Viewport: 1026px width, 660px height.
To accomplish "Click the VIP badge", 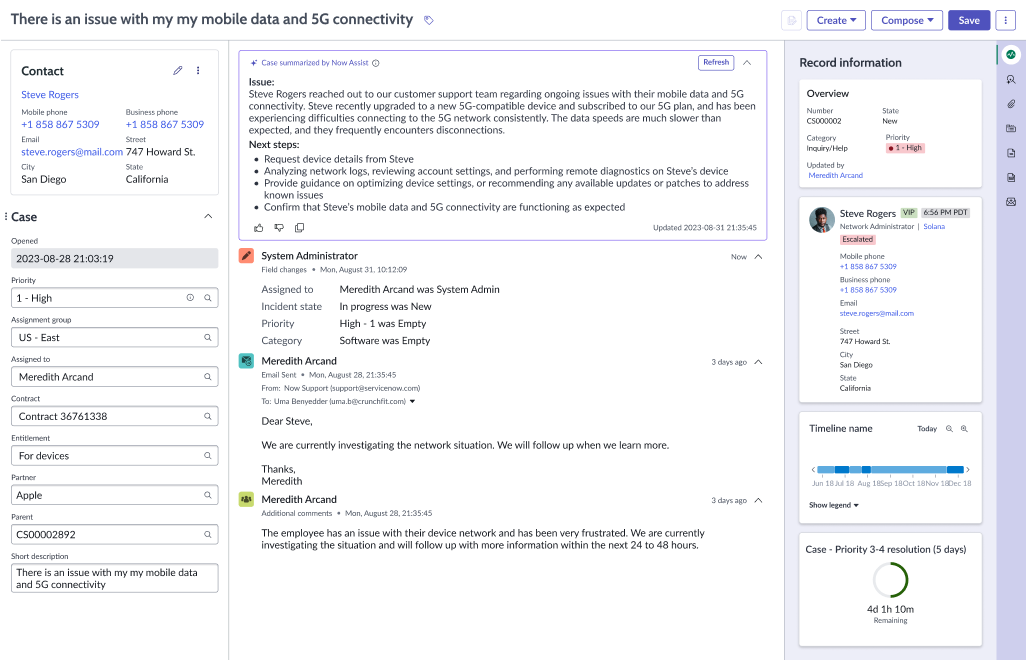I will coord(909,213).
